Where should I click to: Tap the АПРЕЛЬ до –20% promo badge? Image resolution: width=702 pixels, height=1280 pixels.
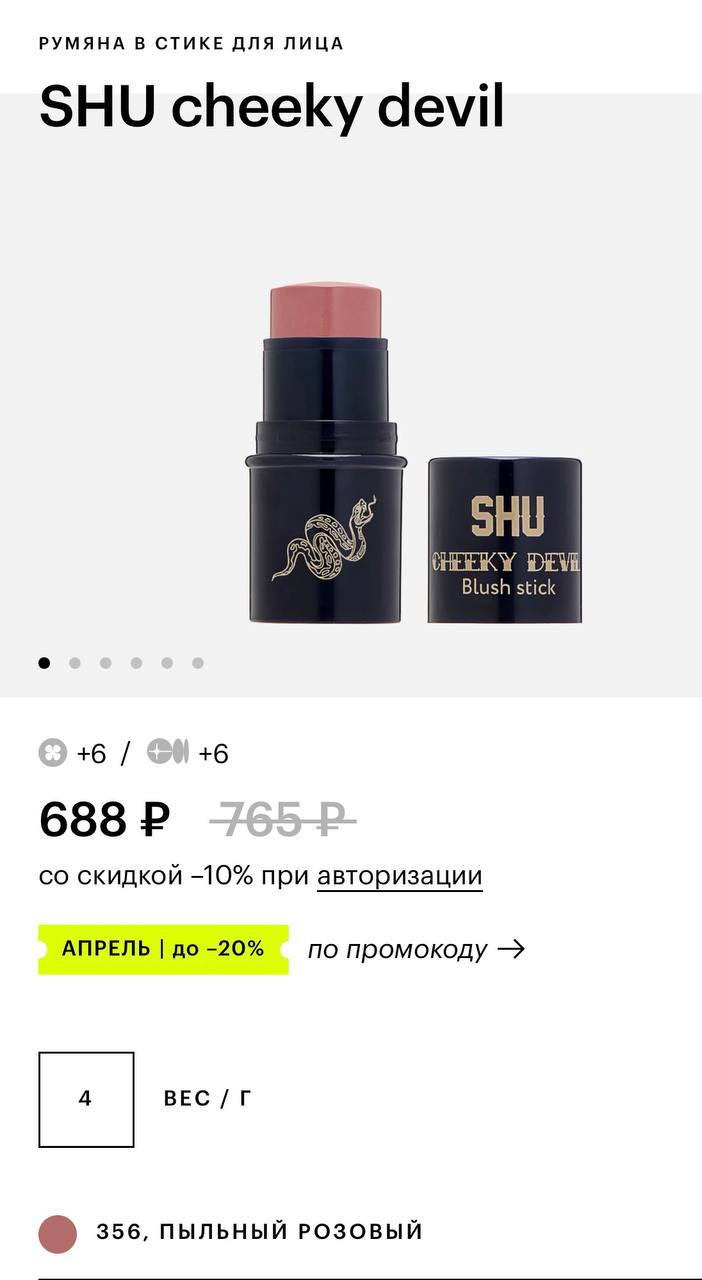point(164,949)
